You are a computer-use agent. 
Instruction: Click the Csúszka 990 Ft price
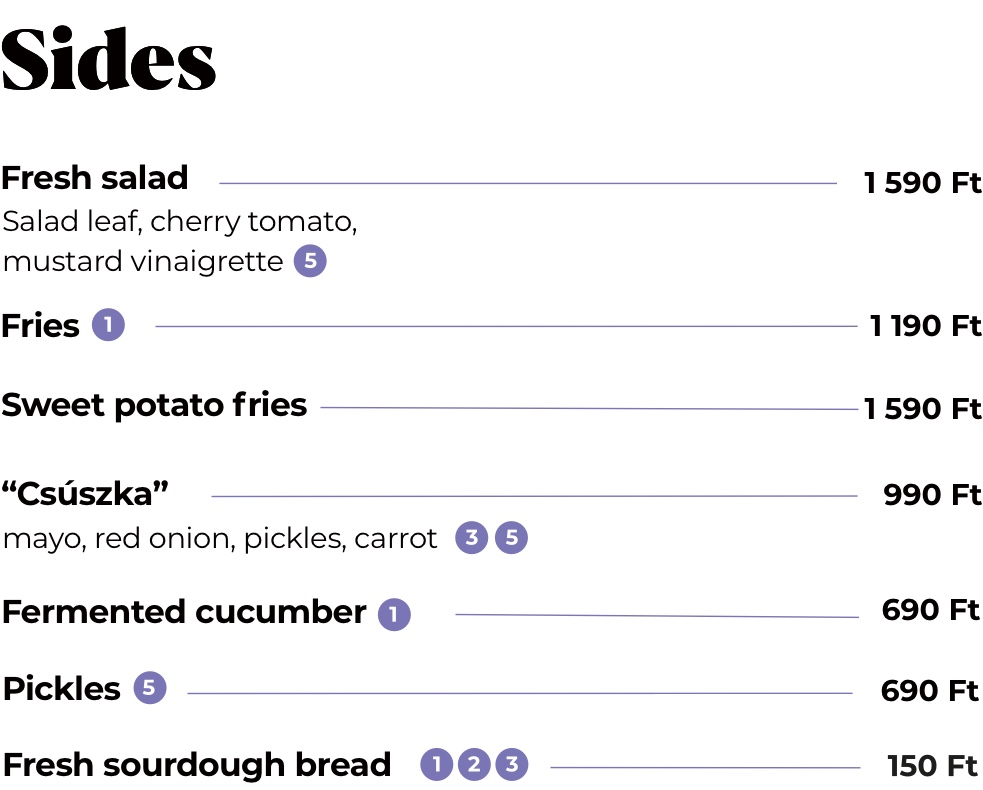[x=932, y=495]
